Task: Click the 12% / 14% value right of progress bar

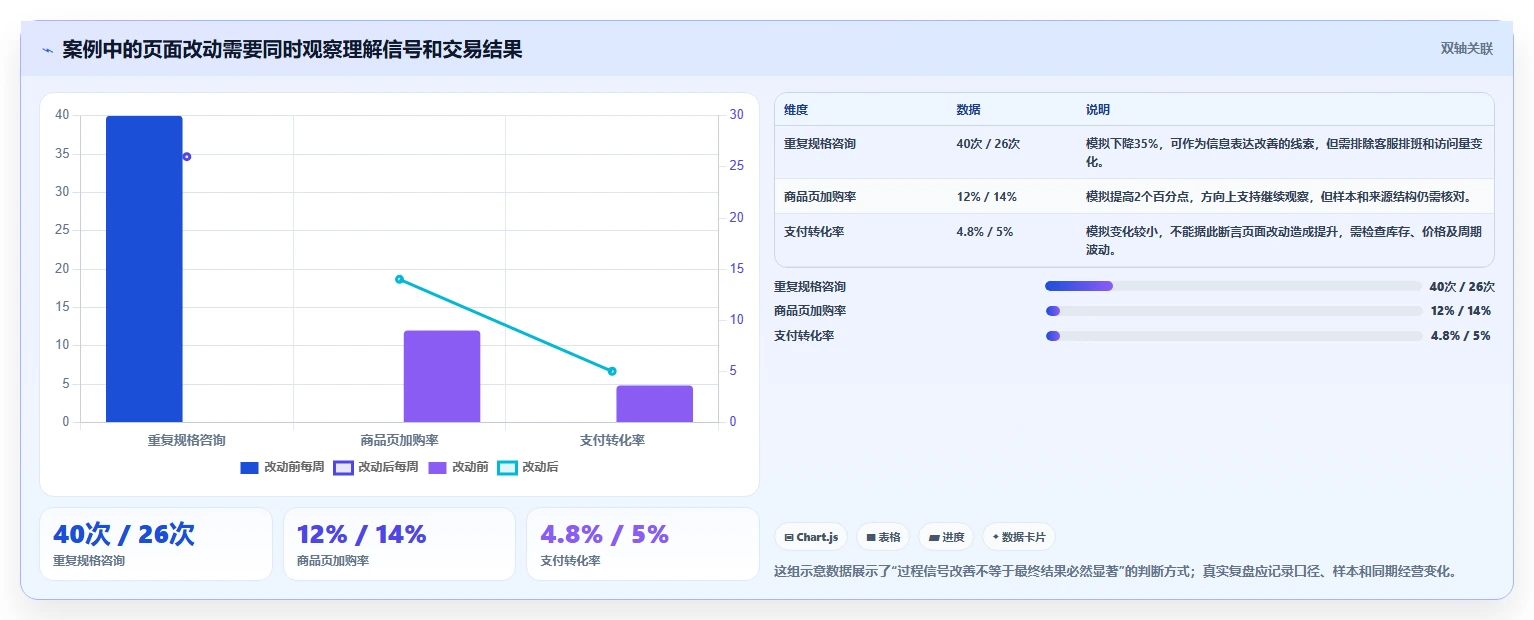Action: pos(1461,311)
